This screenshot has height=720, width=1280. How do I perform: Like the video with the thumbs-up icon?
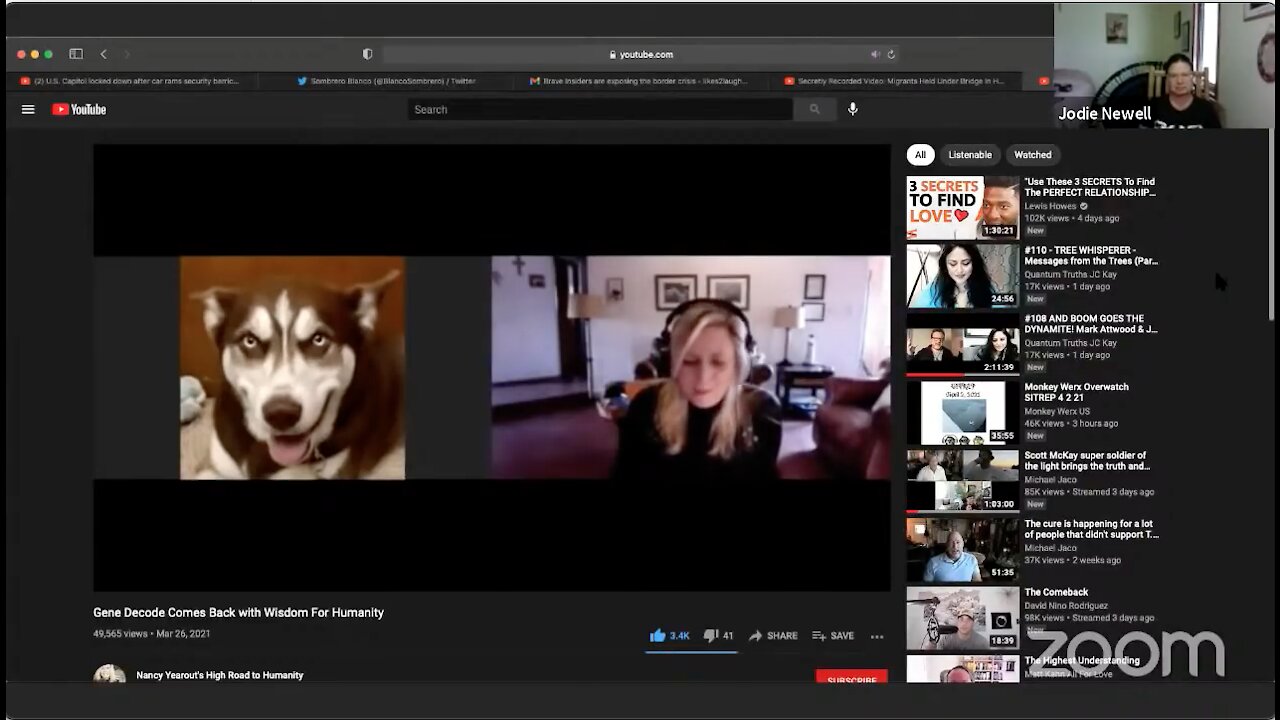pyautogui.click(x=657, y=635)
